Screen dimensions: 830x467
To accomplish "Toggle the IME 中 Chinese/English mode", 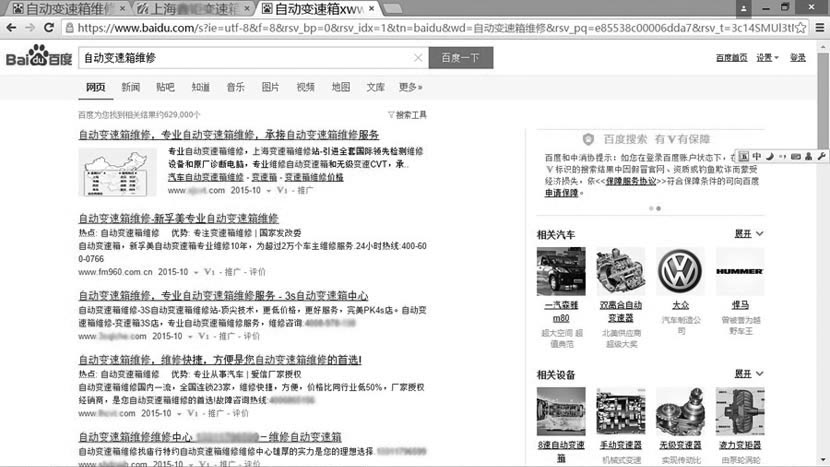I will (757, 156).
